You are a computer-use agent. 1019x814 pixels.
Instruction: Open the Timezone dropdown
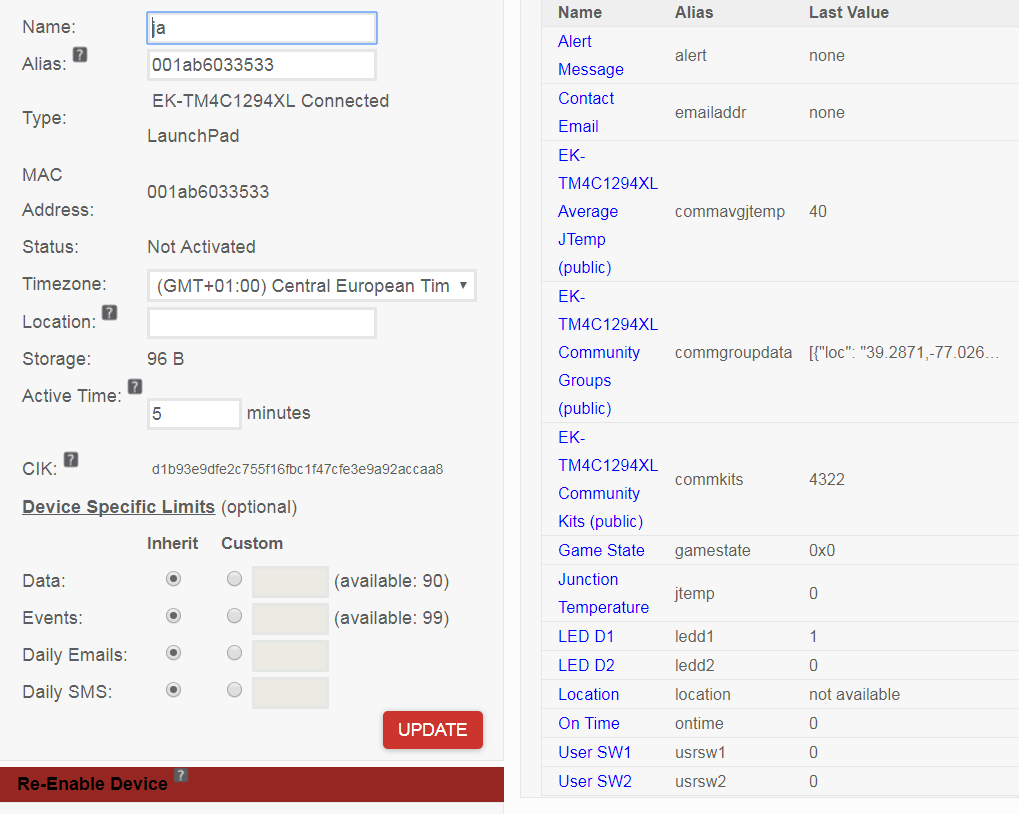tap(312, 286)
